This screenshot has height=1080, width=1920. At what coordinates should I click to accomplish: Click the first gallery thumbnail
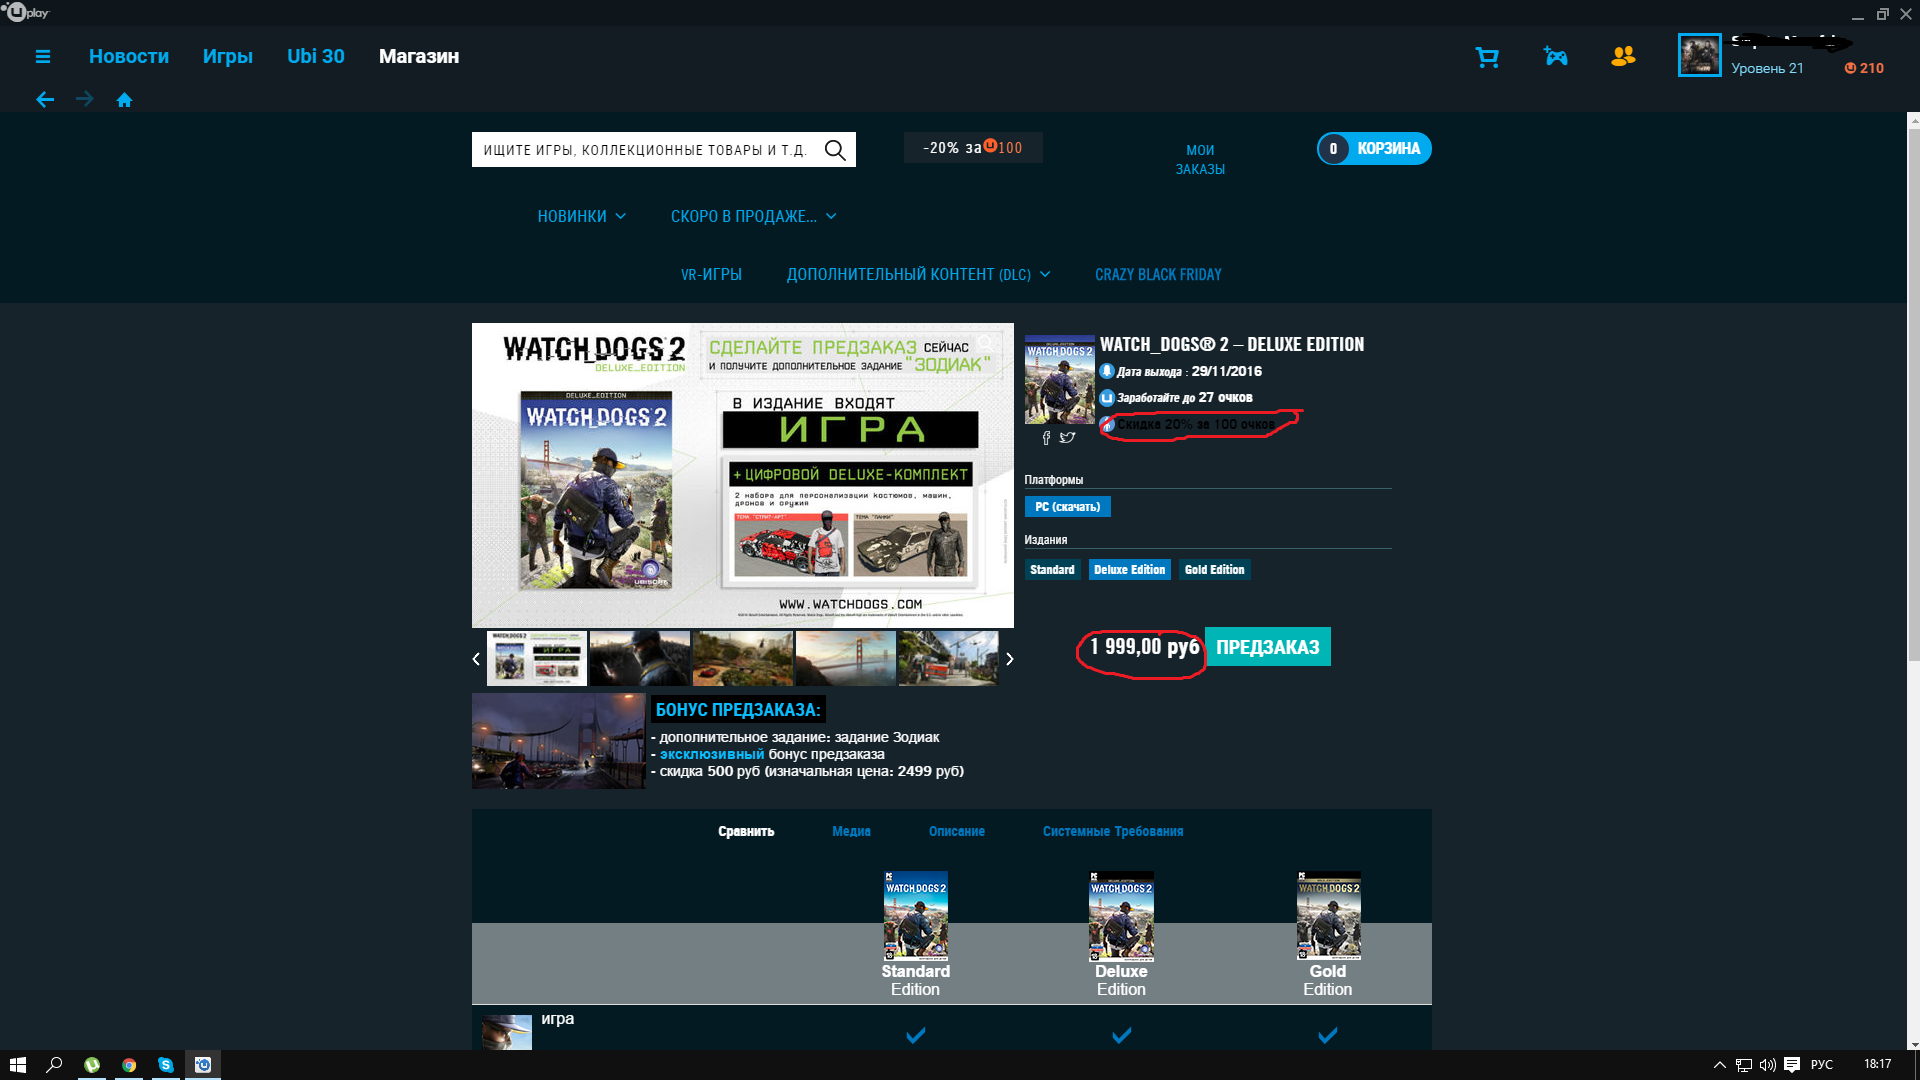pos(537,658)
